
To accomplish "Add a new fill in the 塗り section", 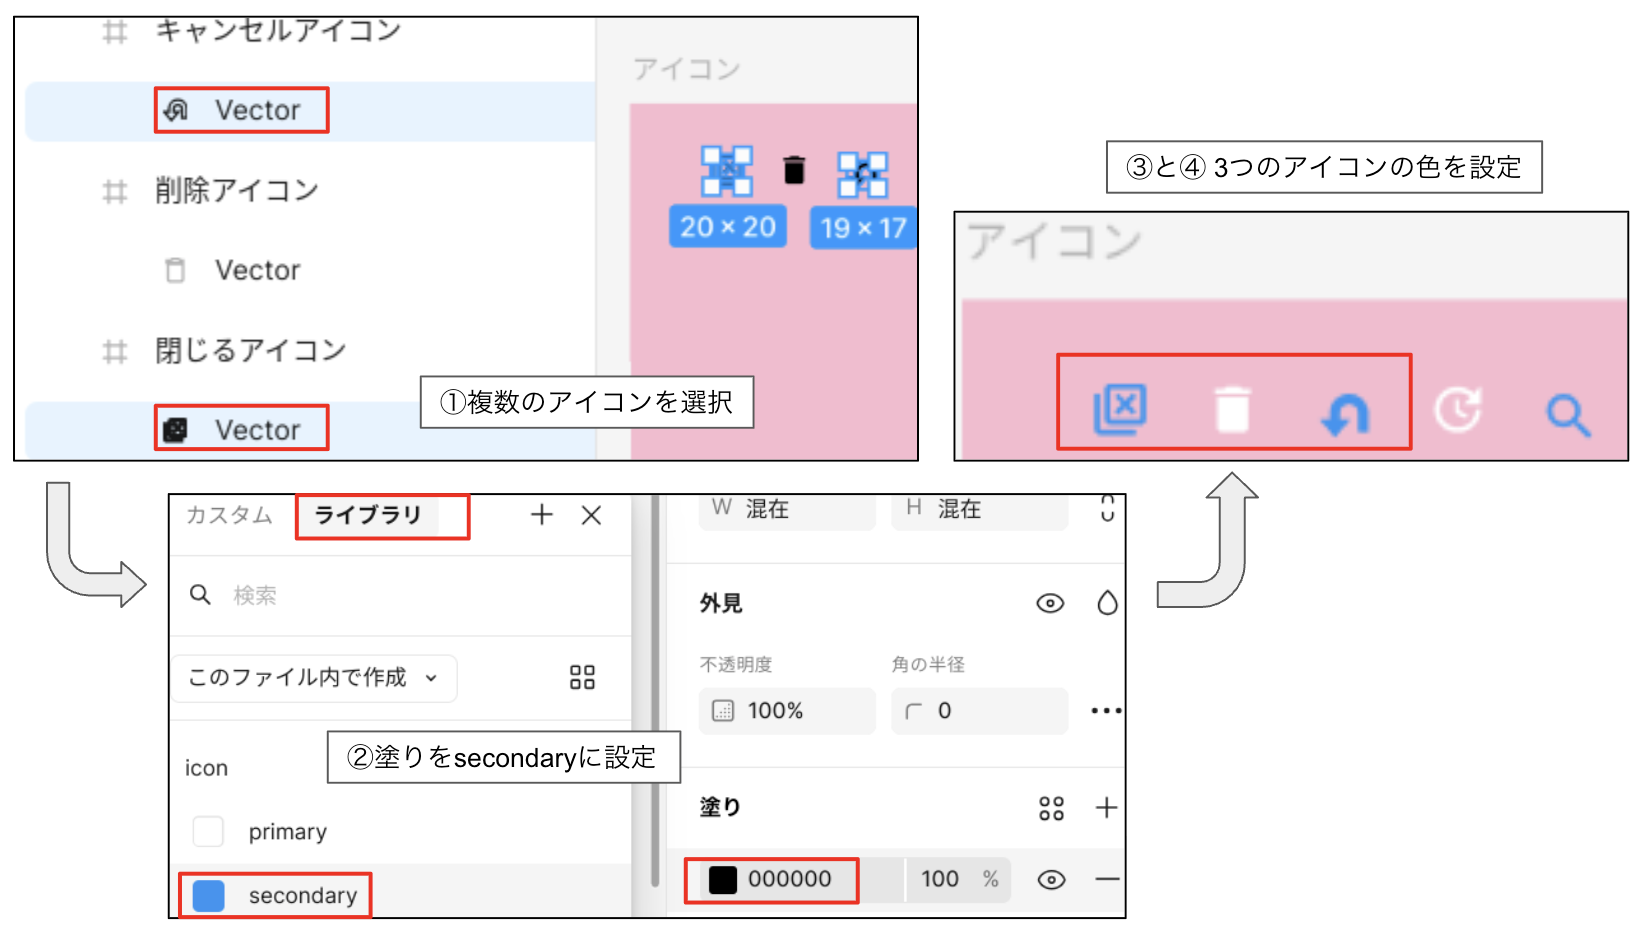I will 1106,808.
